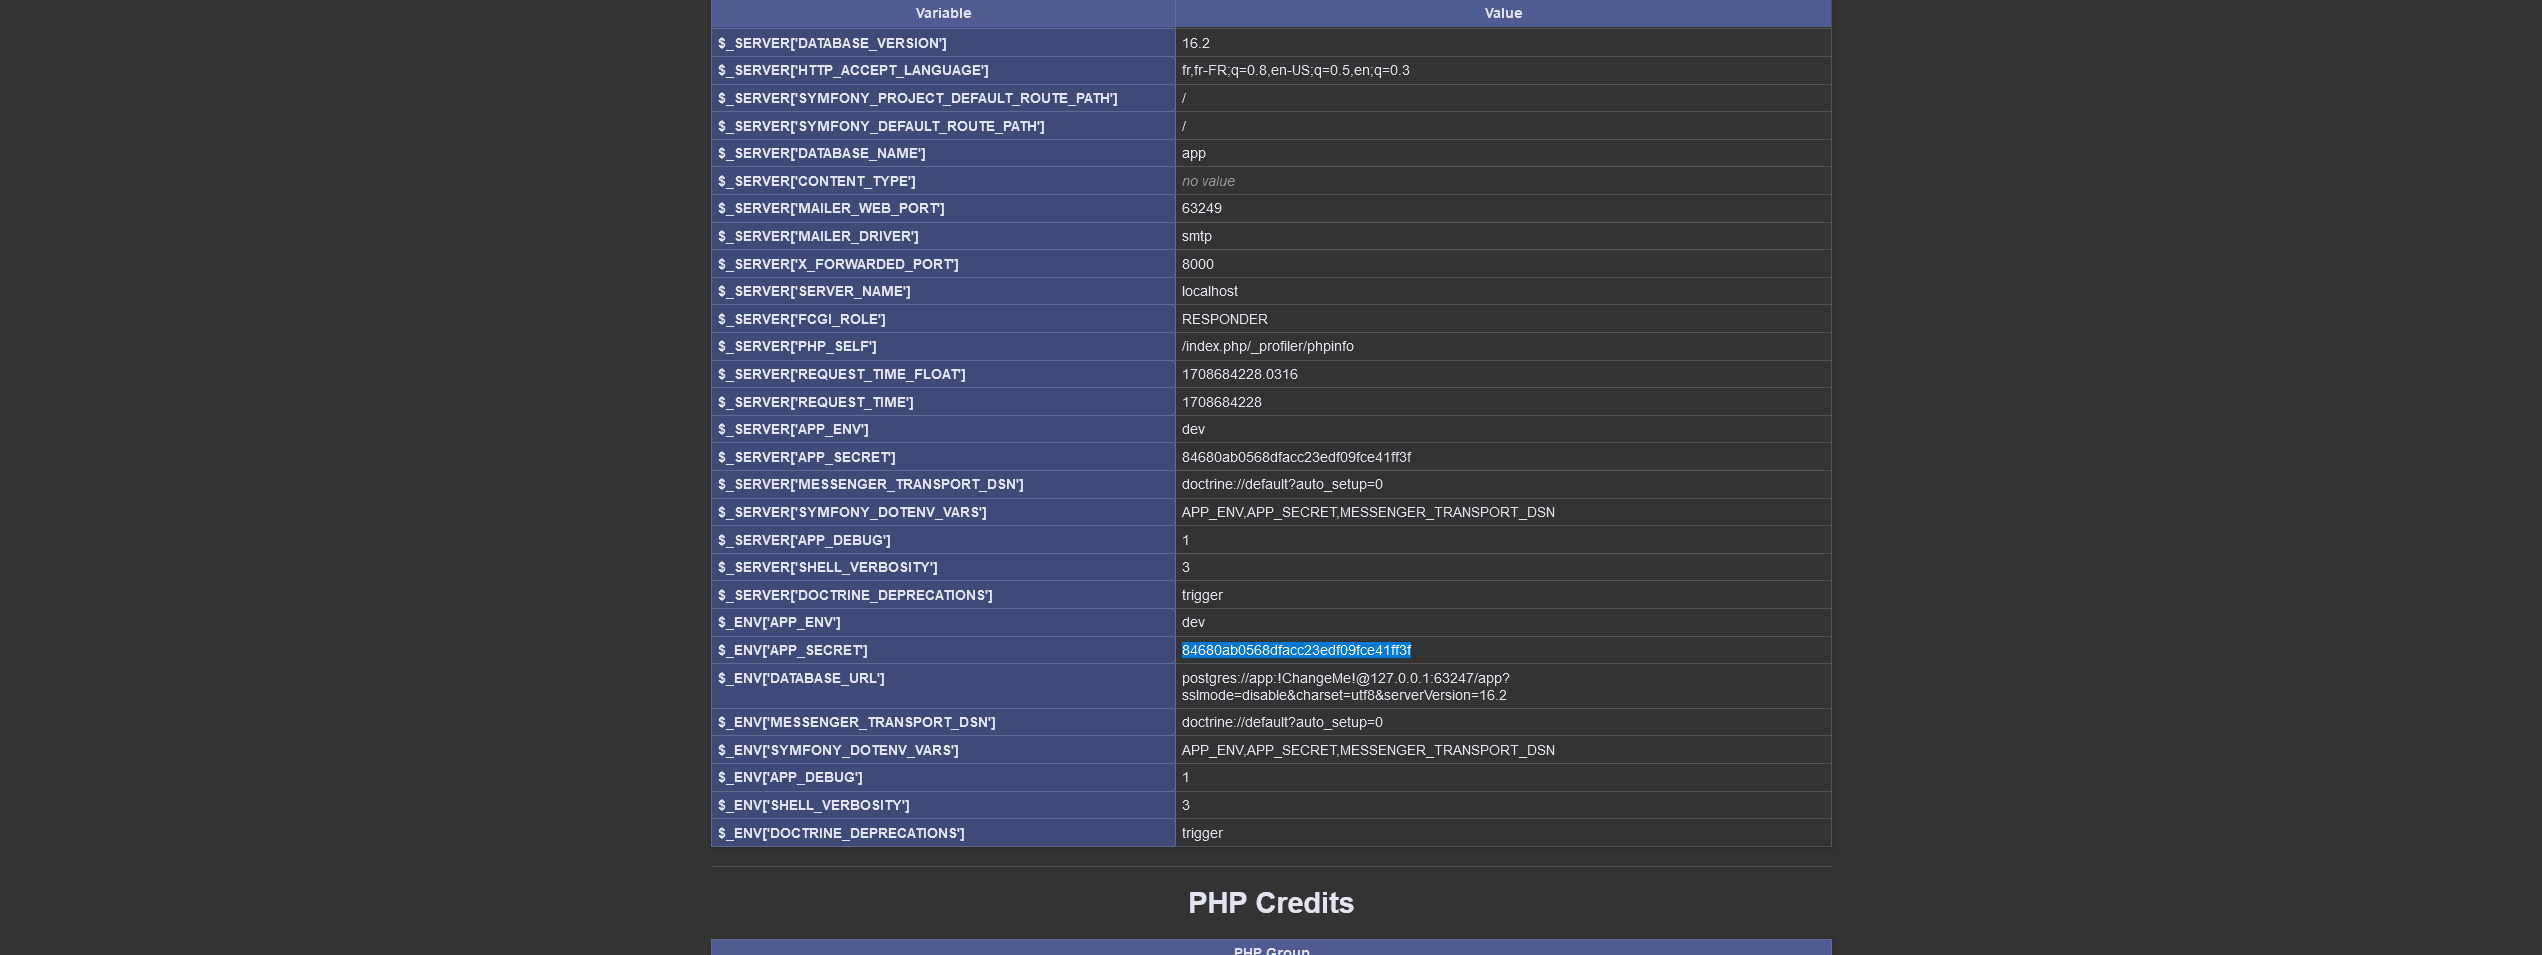The image size is (2542, 955).
Task: Click the $_ENV['DOCTRINE_DEPRECATIONS'] variable cell
Action: coord(841,833)
